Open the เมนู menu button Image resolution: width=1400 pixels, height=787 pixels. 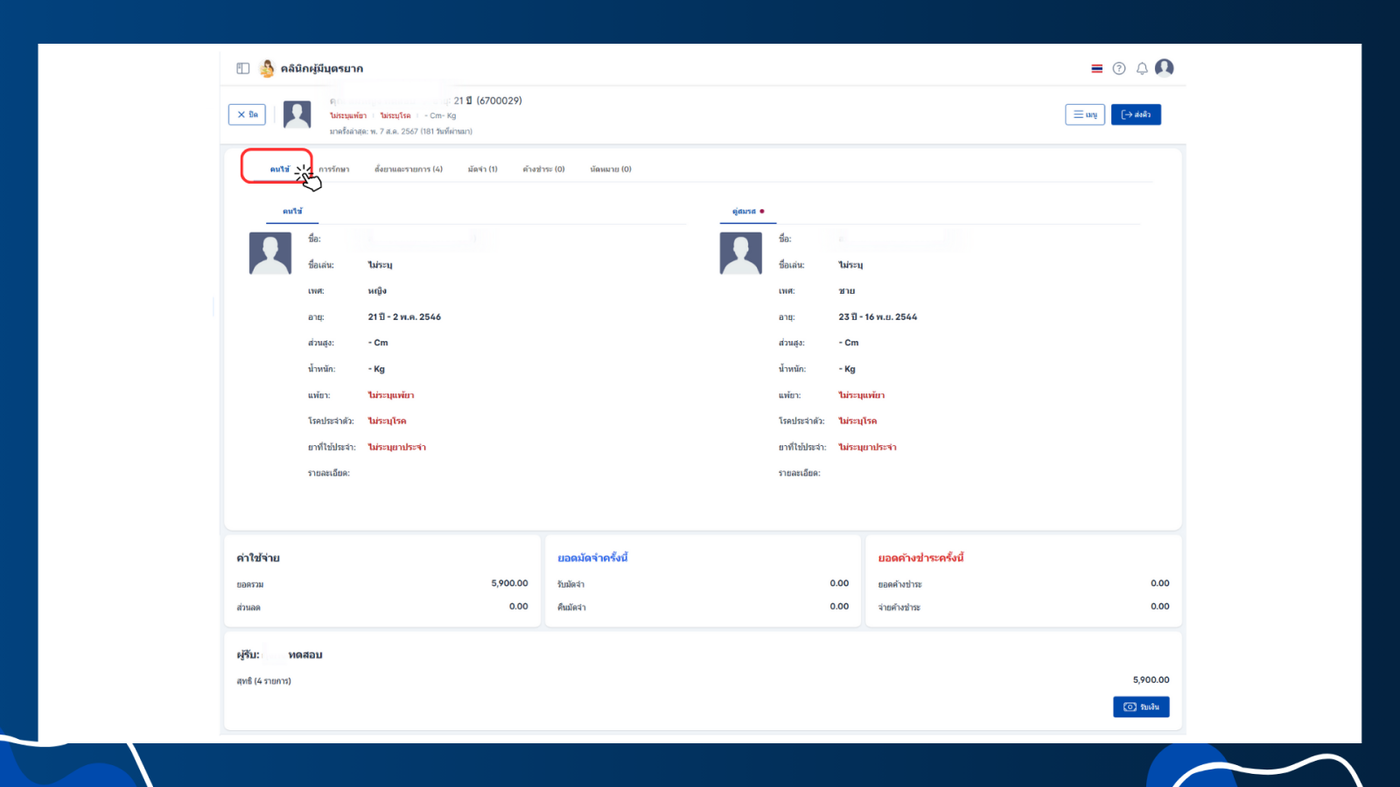point(1085,115)
